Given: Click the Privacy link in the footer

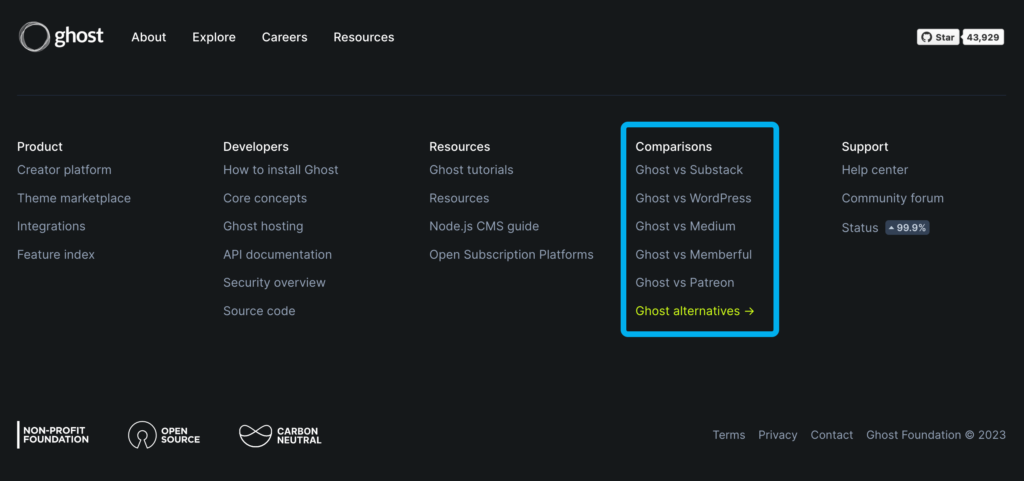Looking at the screenshot, I should pyautogui.click(x=778, y=435).
